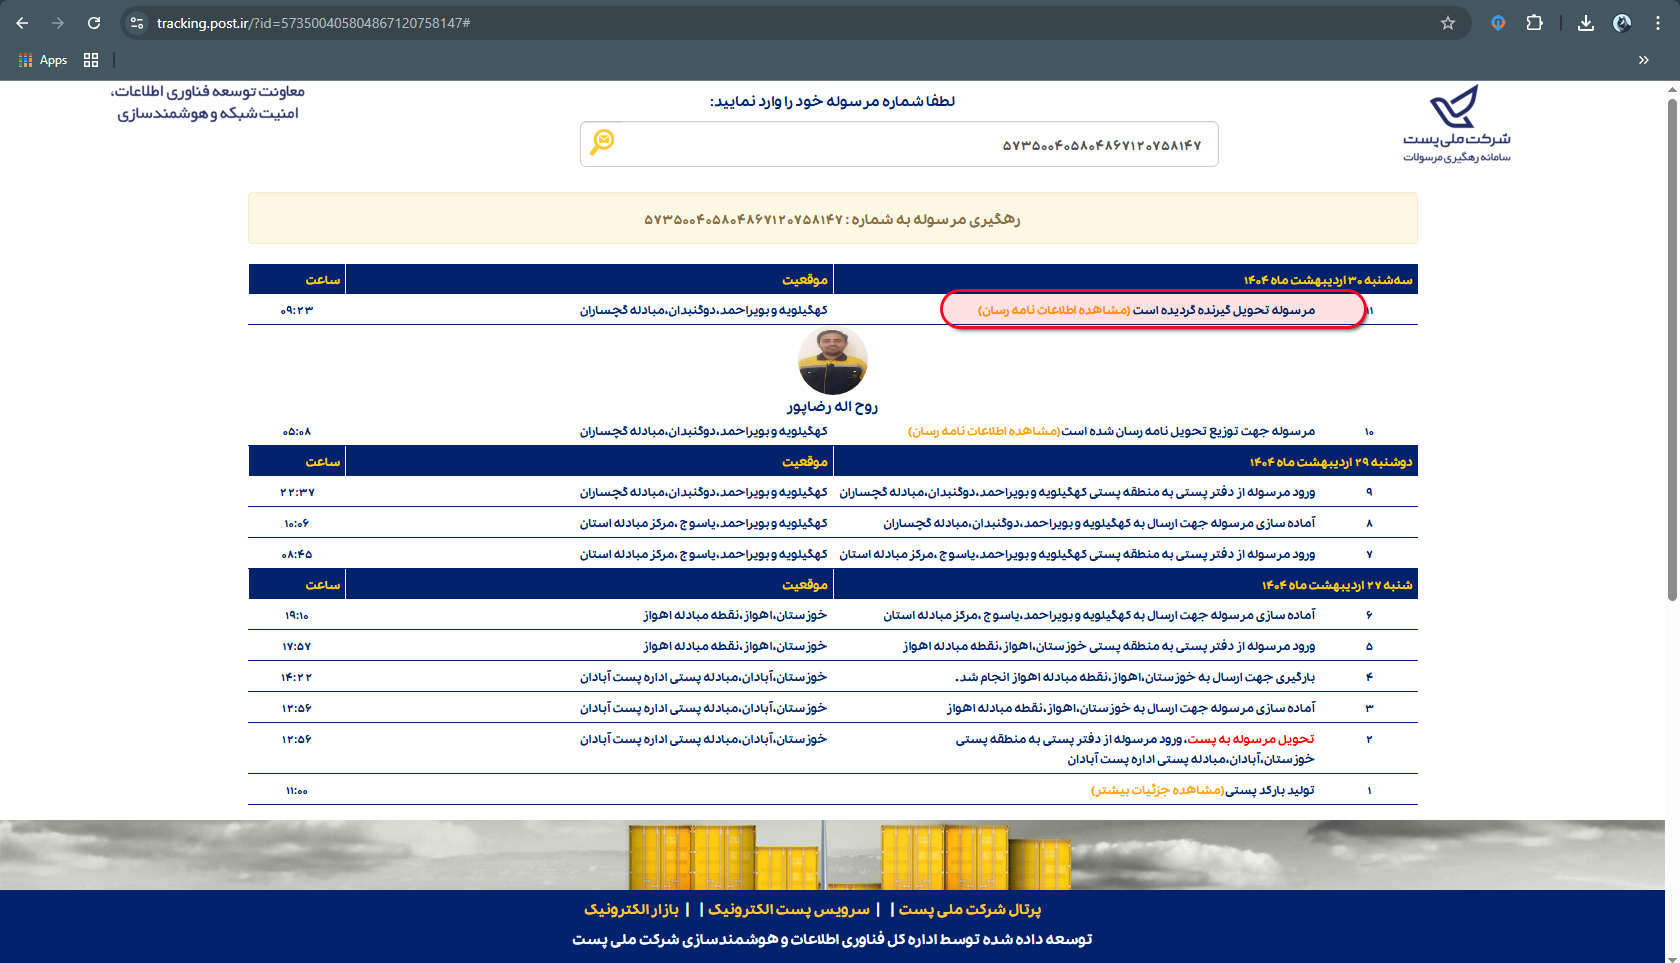Click row 1 text تولید بارکد پستی
The width and height of the screenshot is (1680, 963).
[x=1270, y=790]
